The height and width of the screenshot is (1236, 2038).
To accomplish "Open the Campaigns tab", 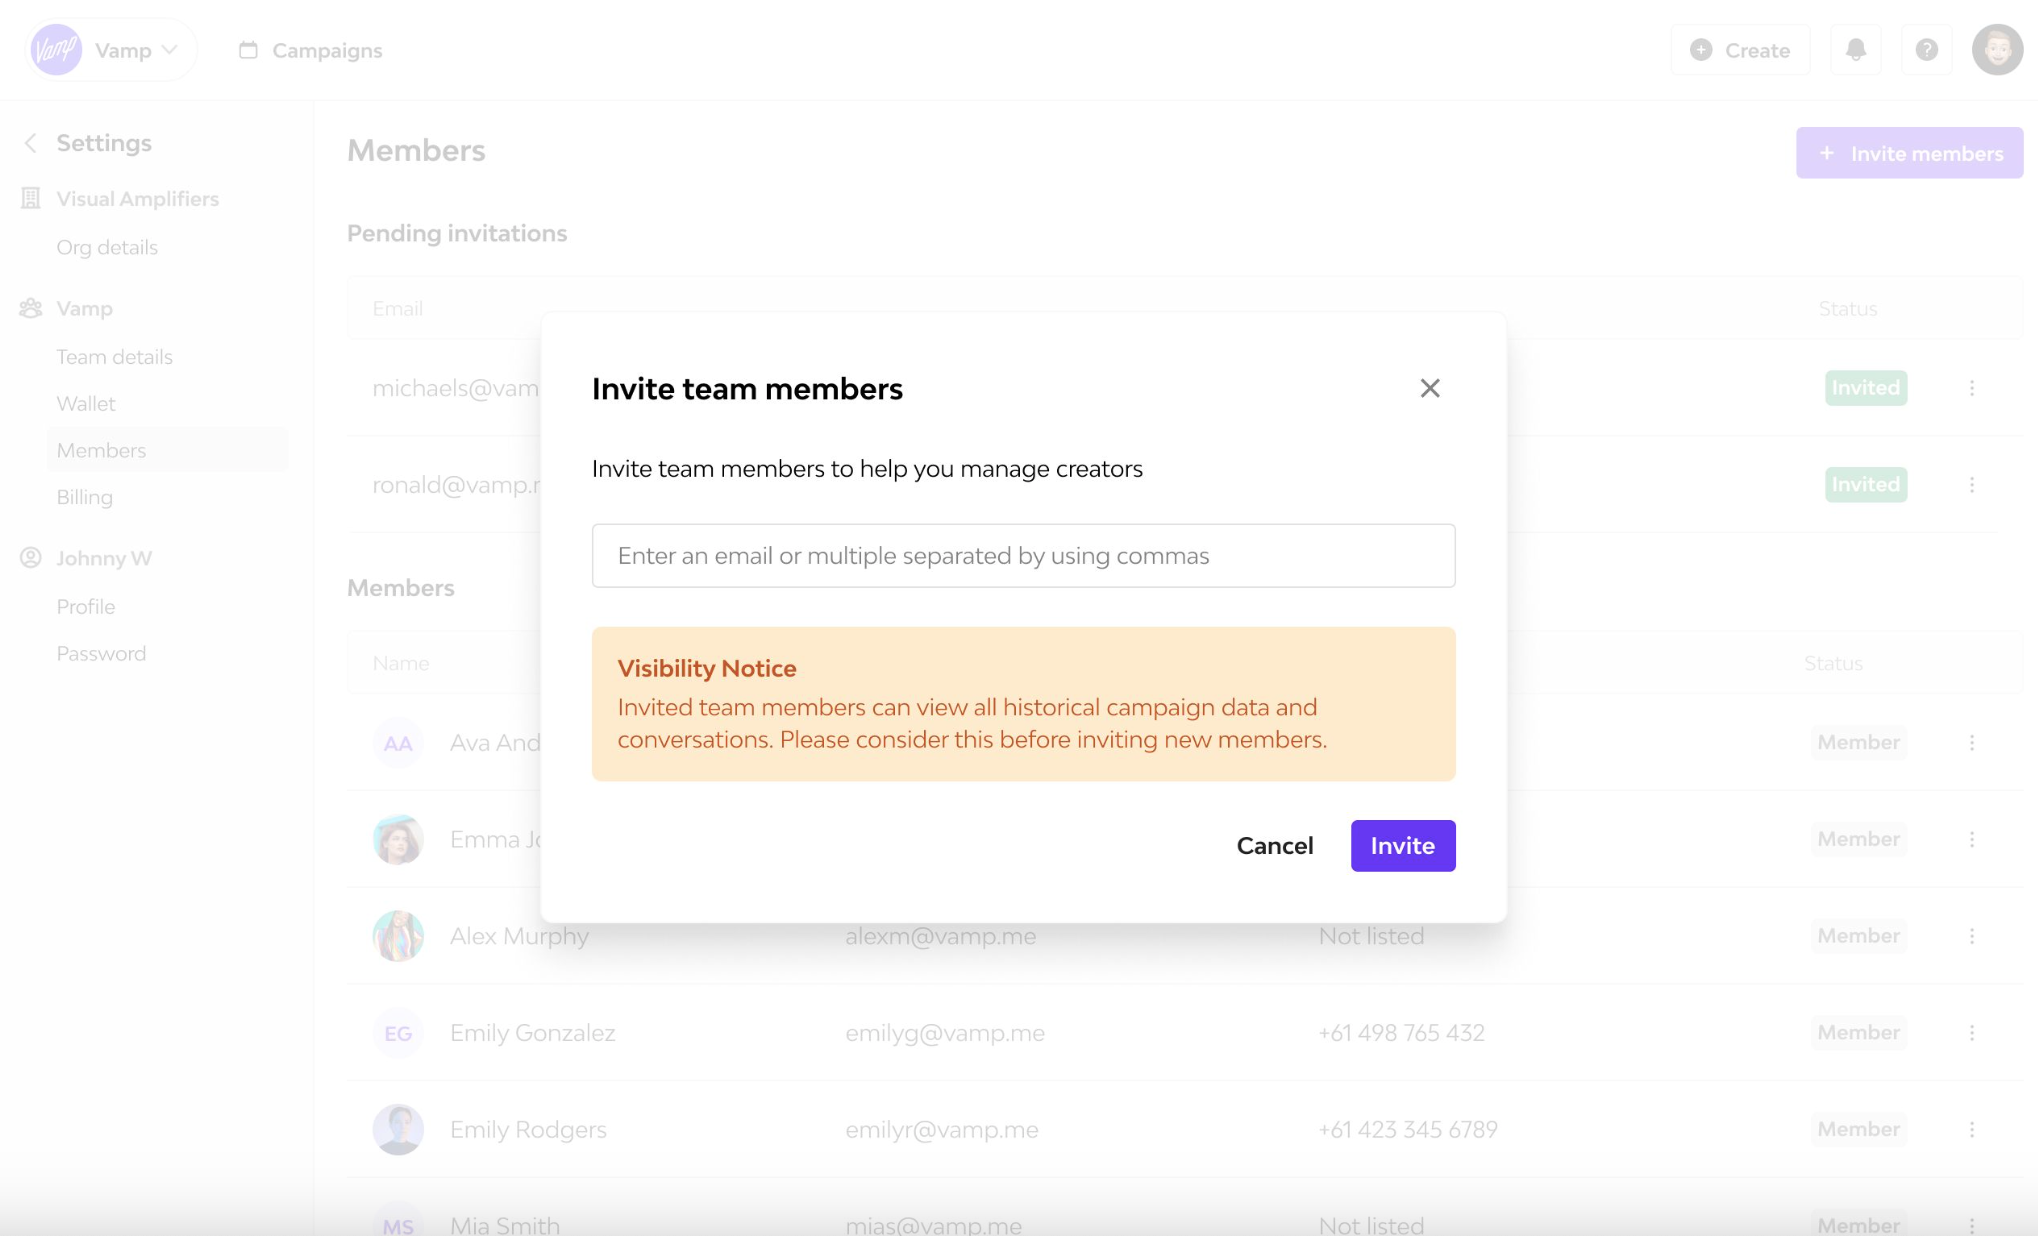I will click(x=311, y=50).
